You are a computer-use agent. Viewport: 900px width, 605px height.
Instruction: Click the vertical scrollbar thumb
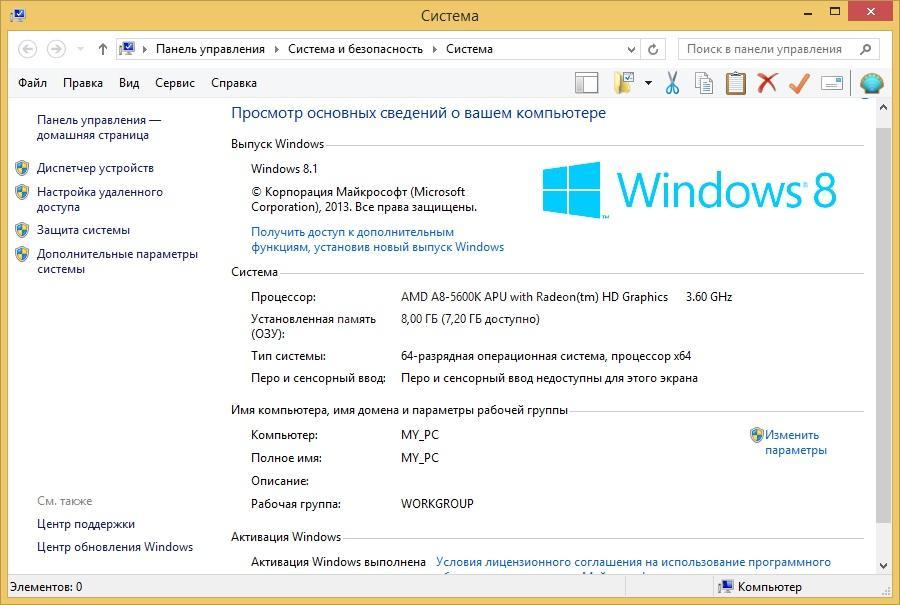click(x=883, y=325)
